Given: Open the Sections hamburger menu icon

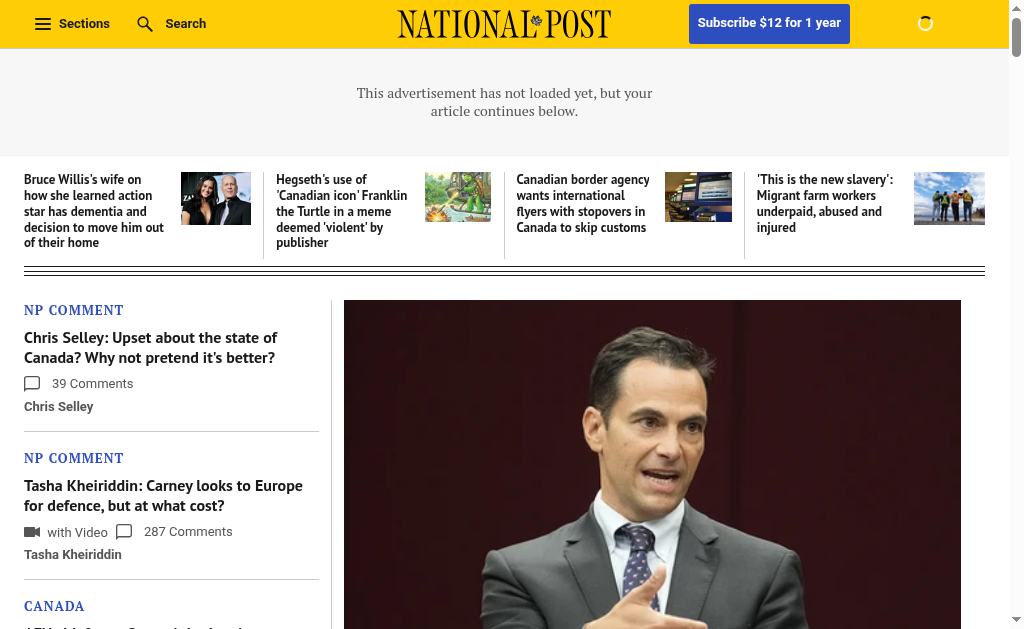Looking at the screenshot, I should click(x=42, y=24).
